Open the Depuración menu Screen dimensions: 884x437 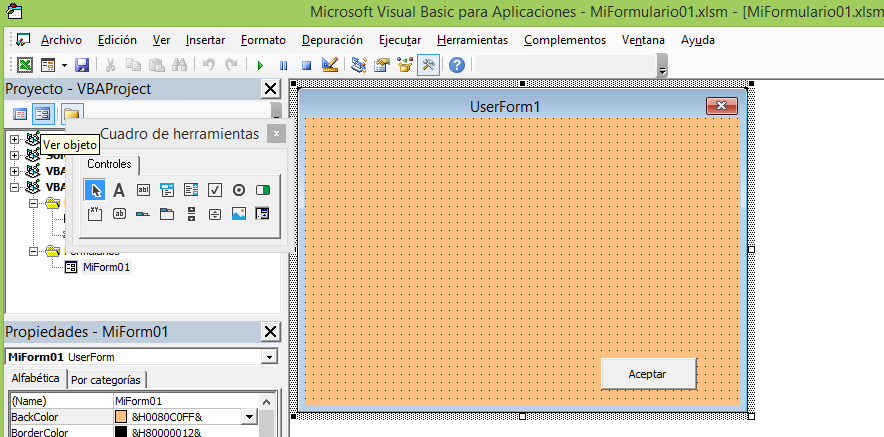332,40
